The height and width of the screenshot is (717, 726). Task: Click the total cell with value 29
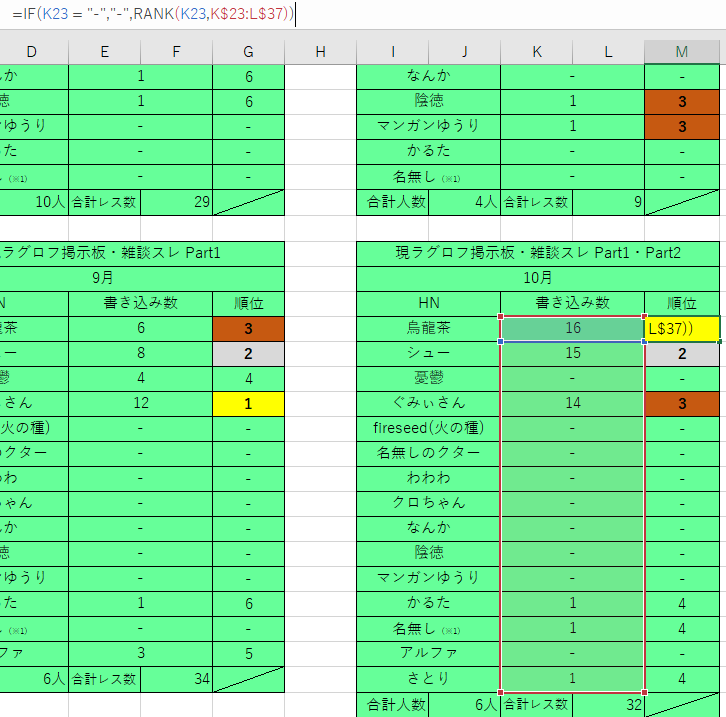176,202
